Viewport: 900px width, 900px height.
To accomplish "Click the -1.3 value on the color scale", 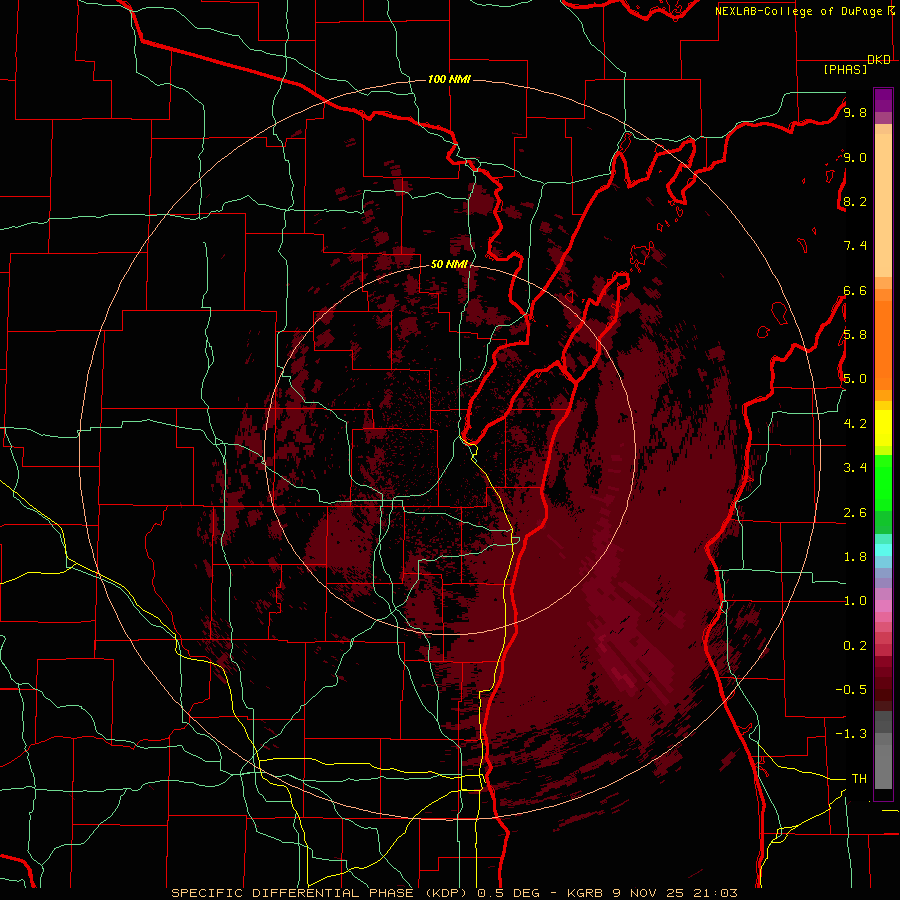I will [851, 734].
